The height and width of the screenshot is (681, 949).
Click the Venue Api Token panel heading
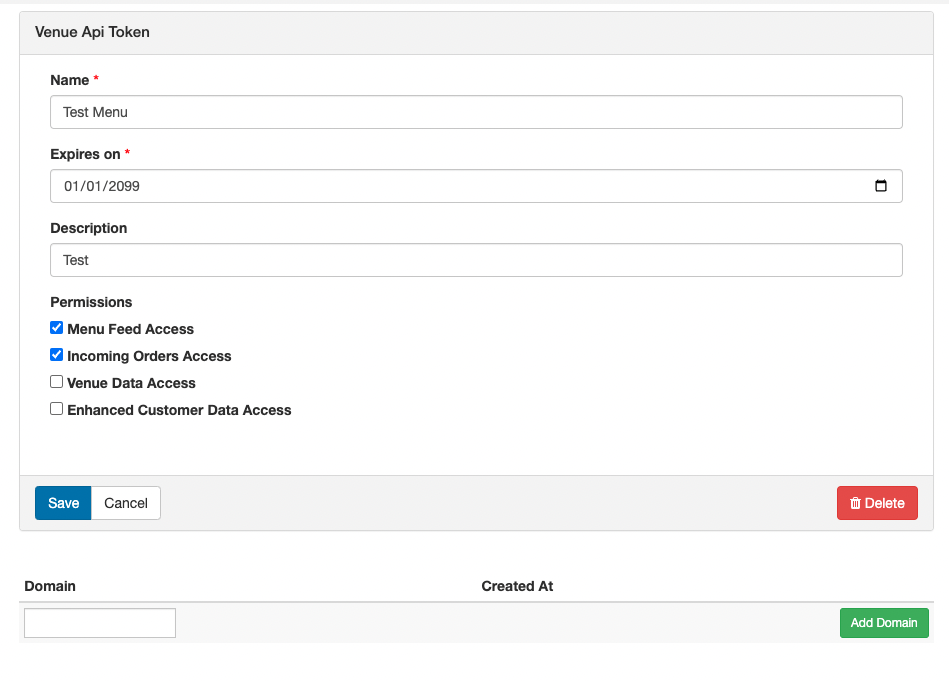pos(92,32)
